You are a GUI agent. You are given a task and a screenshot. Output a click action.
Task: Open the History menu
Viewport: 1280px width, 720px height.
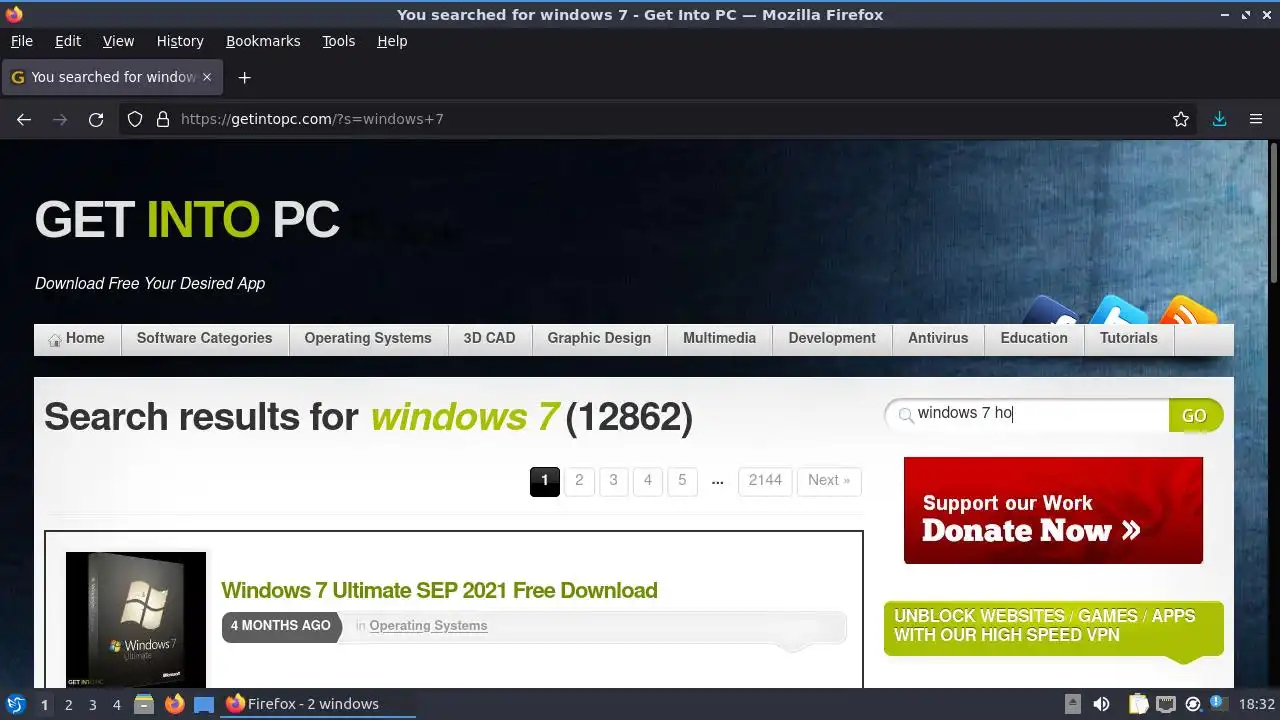[x=180, y=41]
